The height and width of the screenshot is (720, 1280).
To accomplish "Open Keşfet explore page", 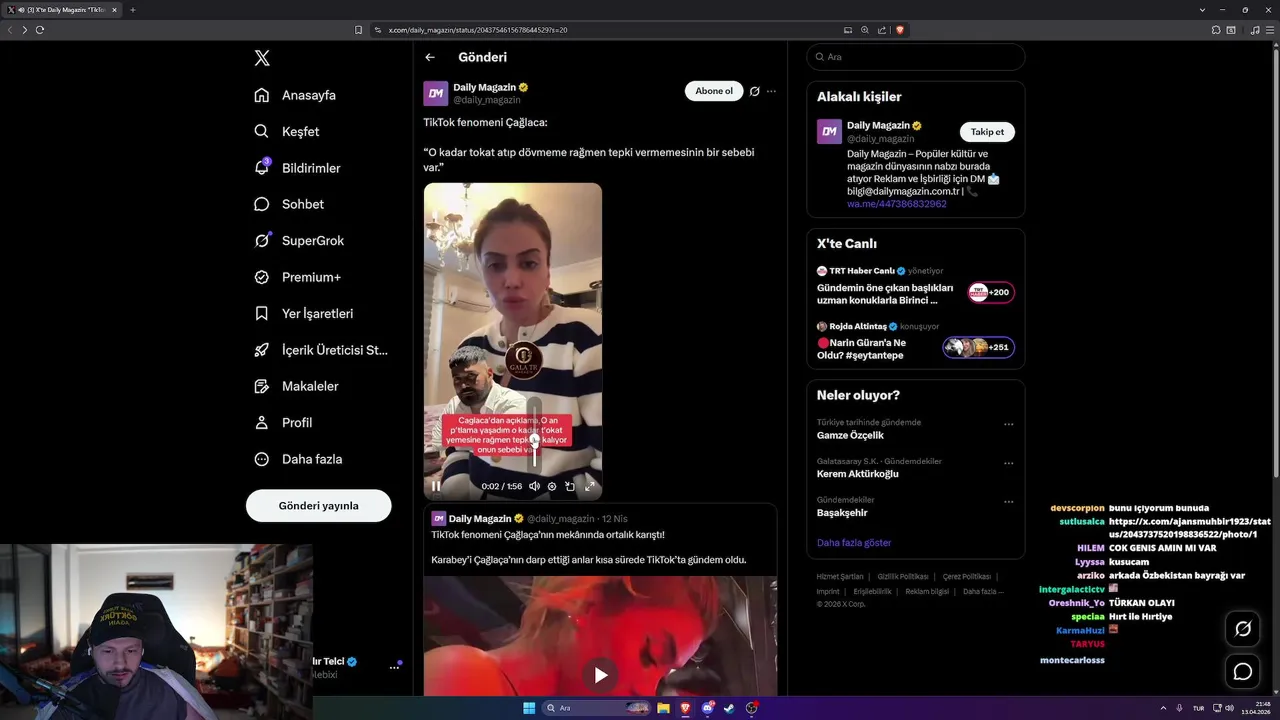I will 287,131.
